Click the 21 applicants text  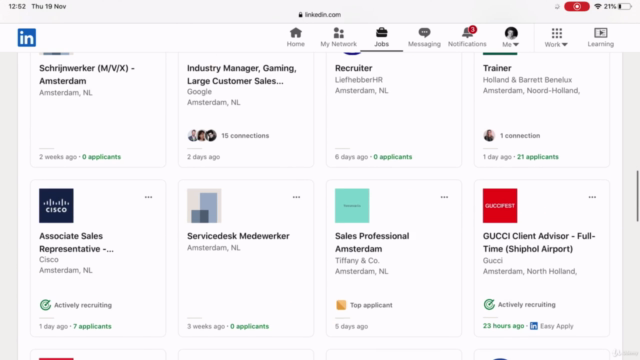pyautogui.click(x=538, y=157)
